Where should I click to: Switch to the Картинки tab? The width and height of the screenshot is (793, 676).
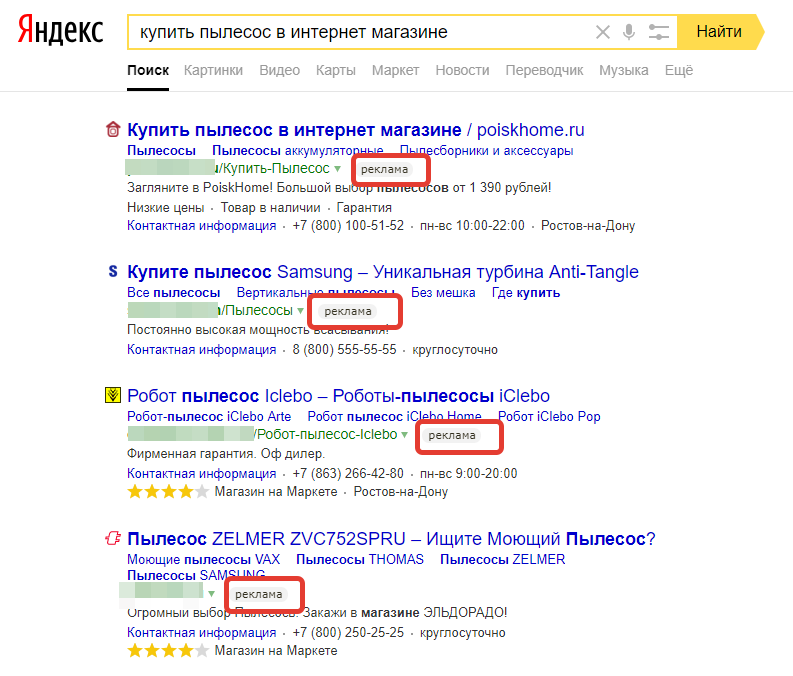tap(213, 70)
